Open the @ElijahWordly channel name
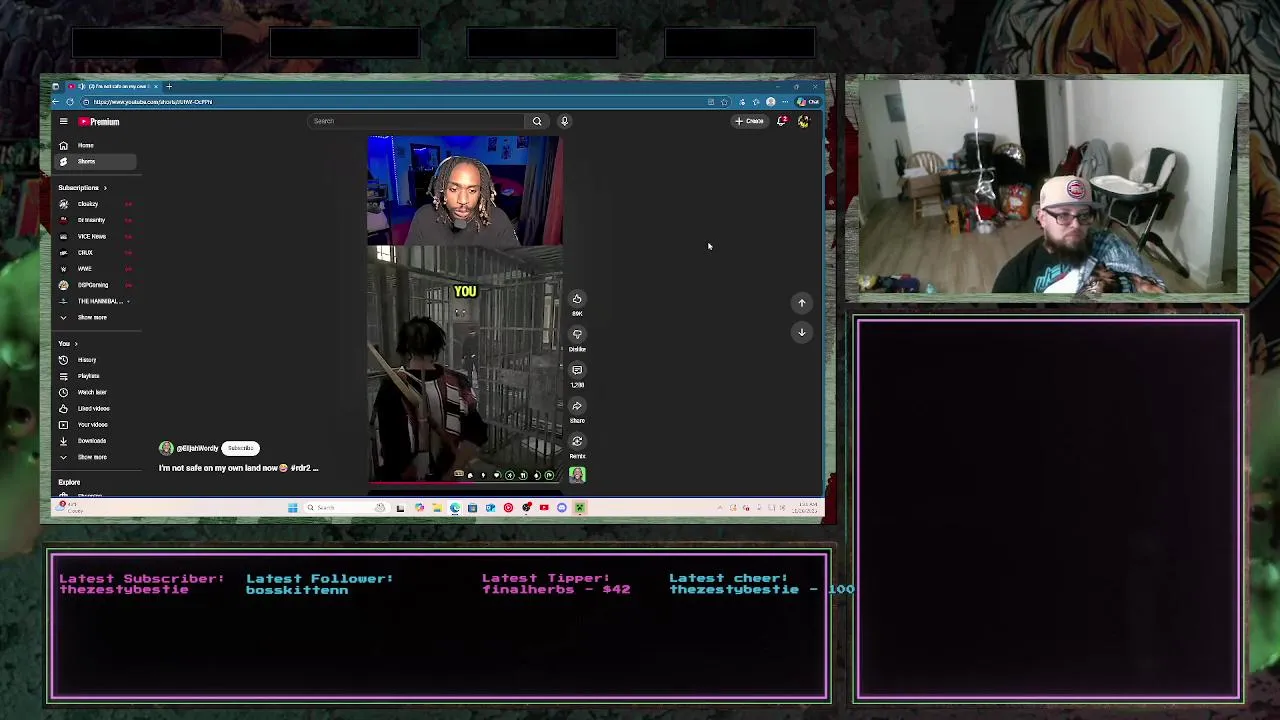 pyautogui.click(x=197, y=448)
